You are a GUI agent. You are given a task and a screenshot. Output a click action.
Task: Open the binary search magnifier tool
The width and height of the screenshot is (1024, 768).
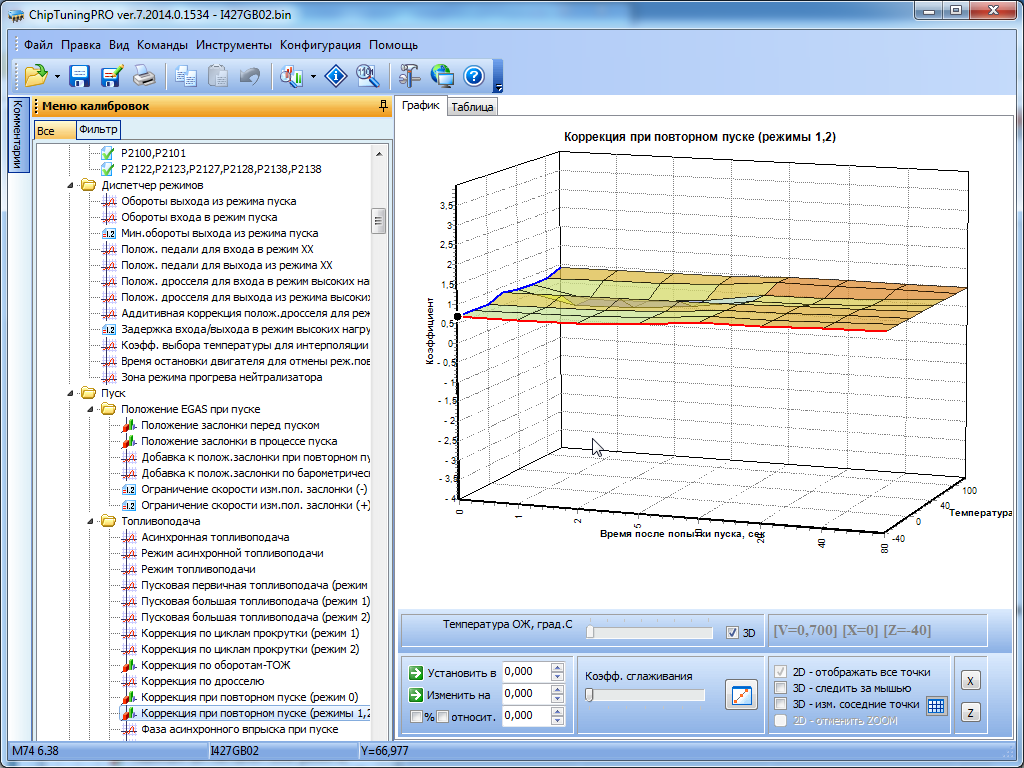(x=367, y=75)
